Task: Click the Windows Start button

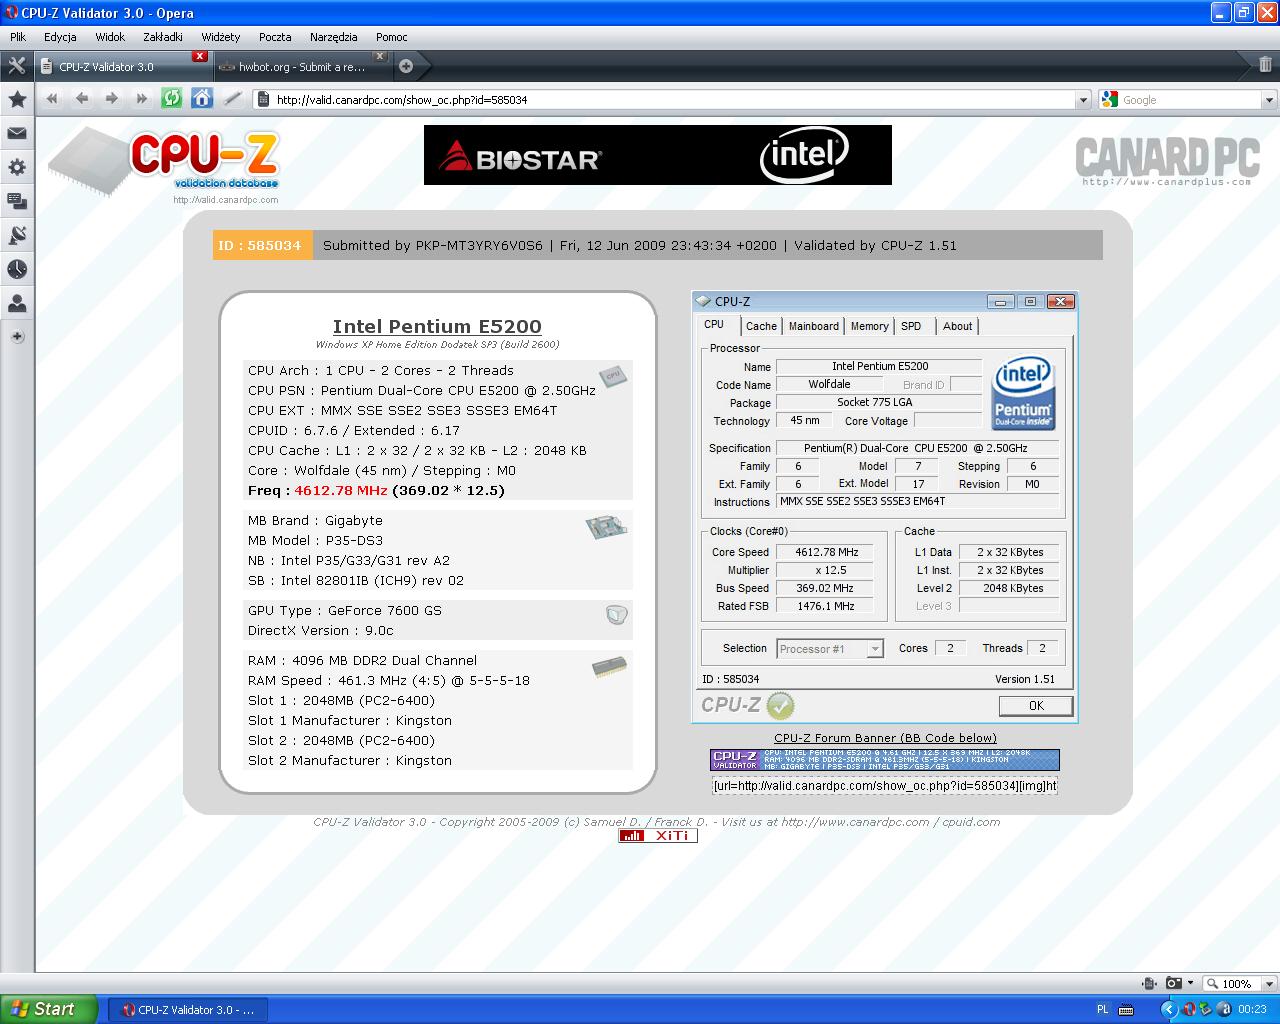Action: (x=49, y=1009)
